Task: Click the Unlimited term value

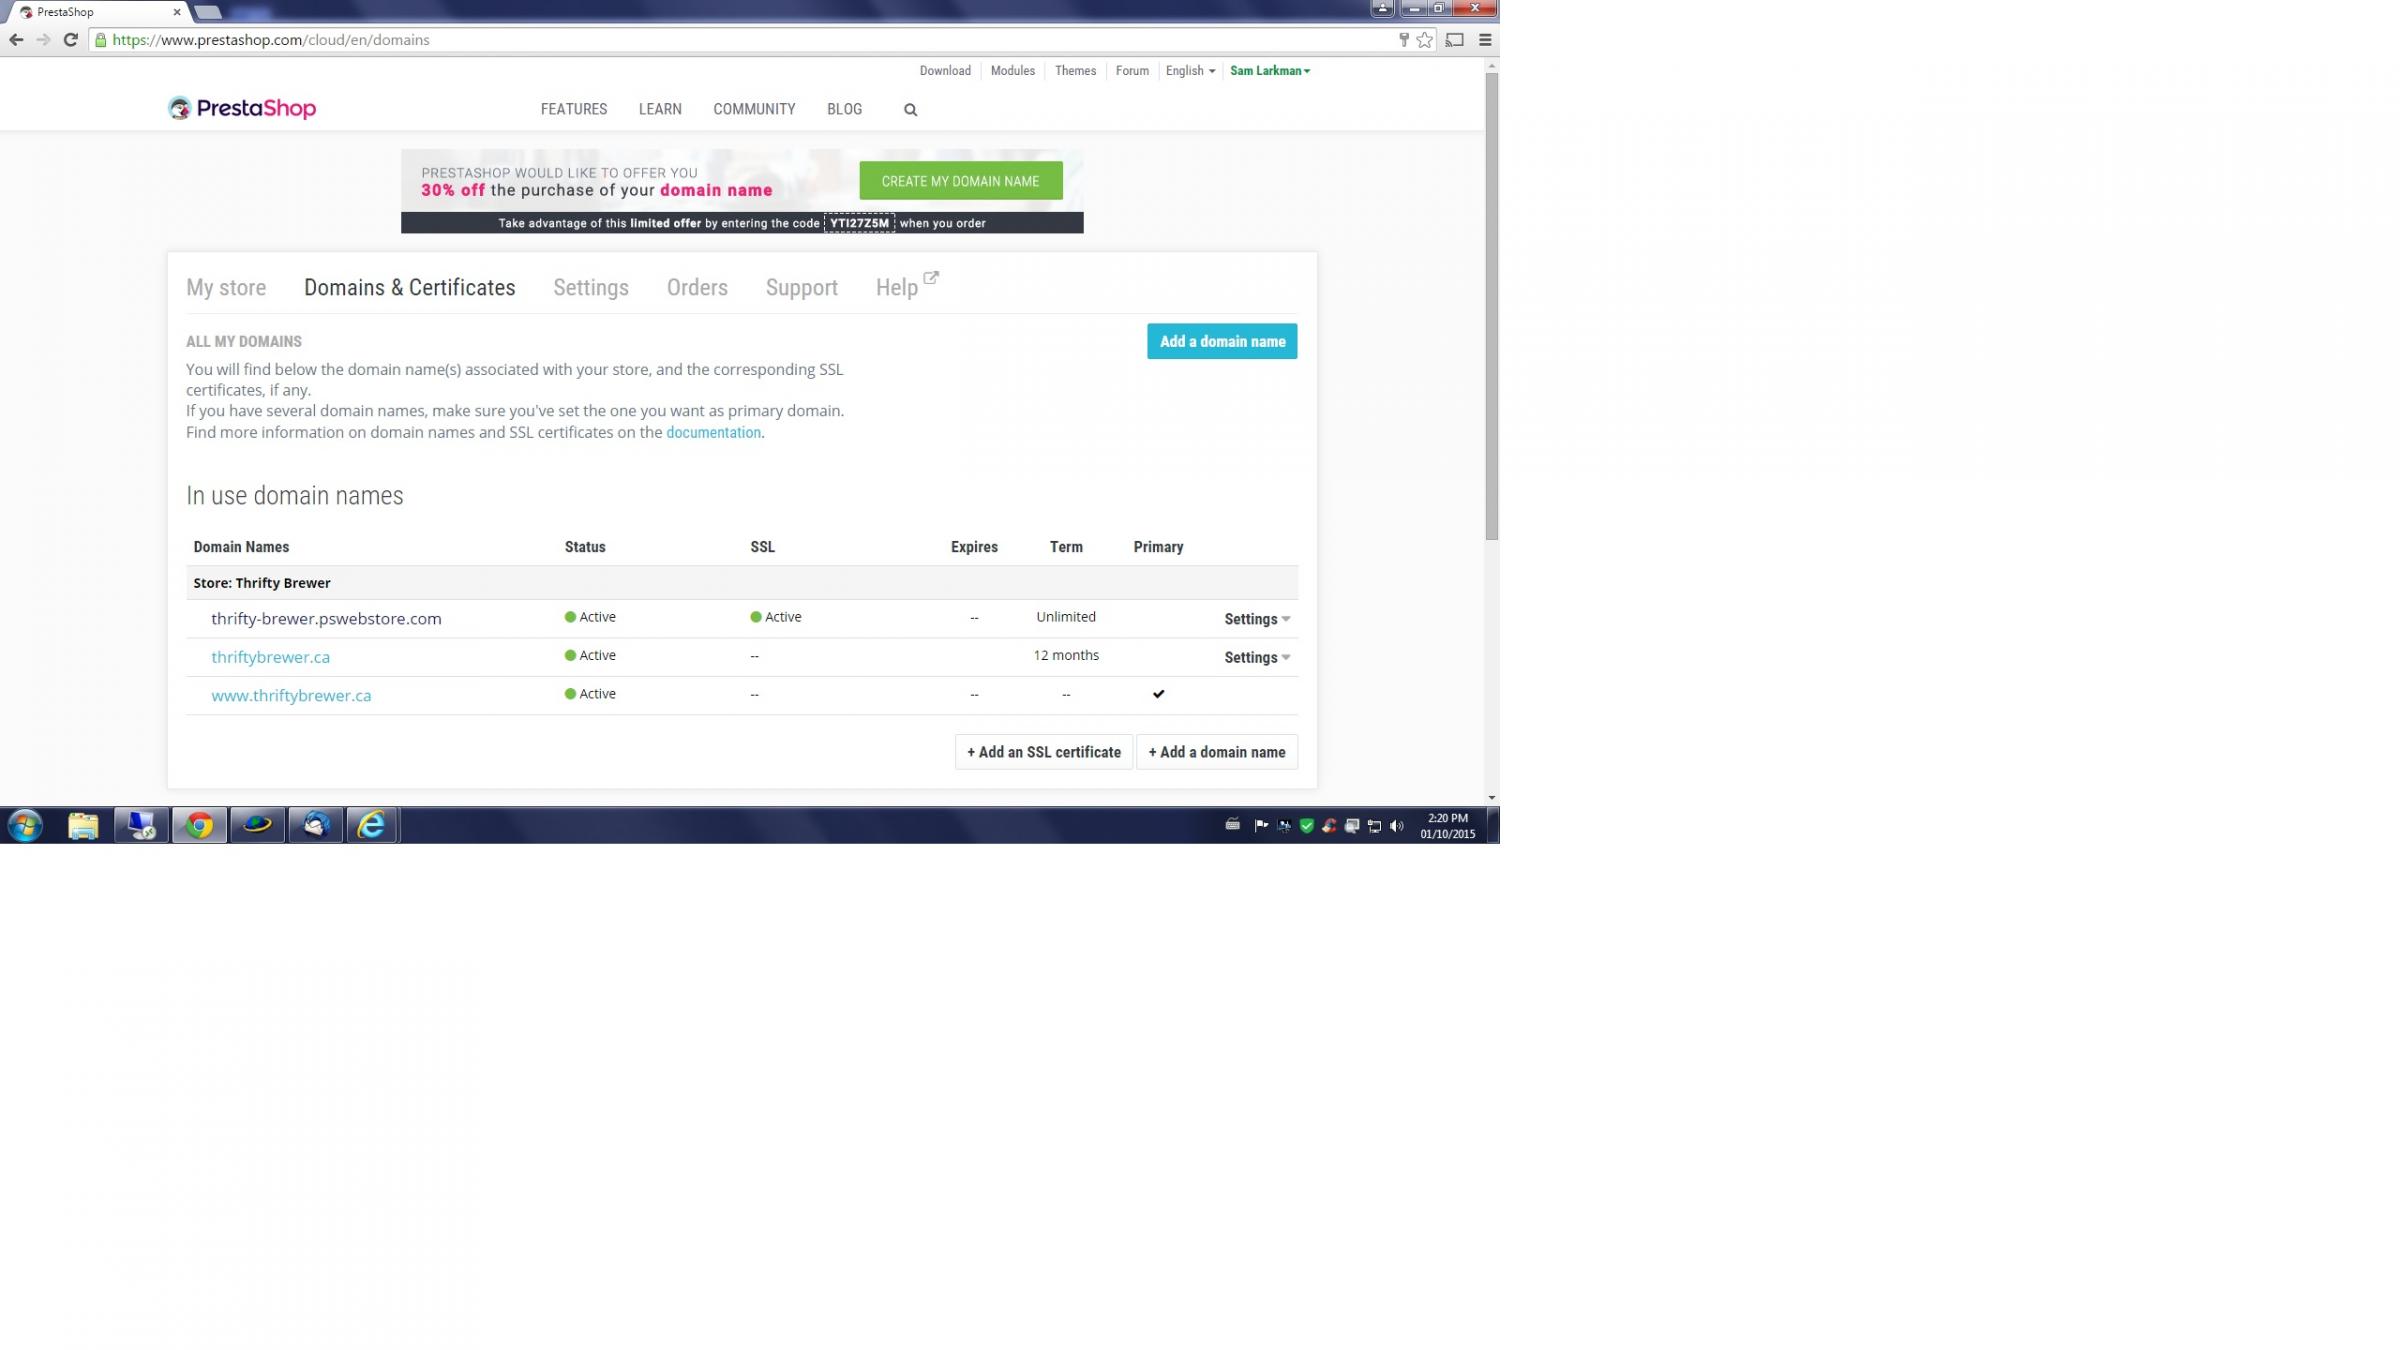Action: (1066, 617)
